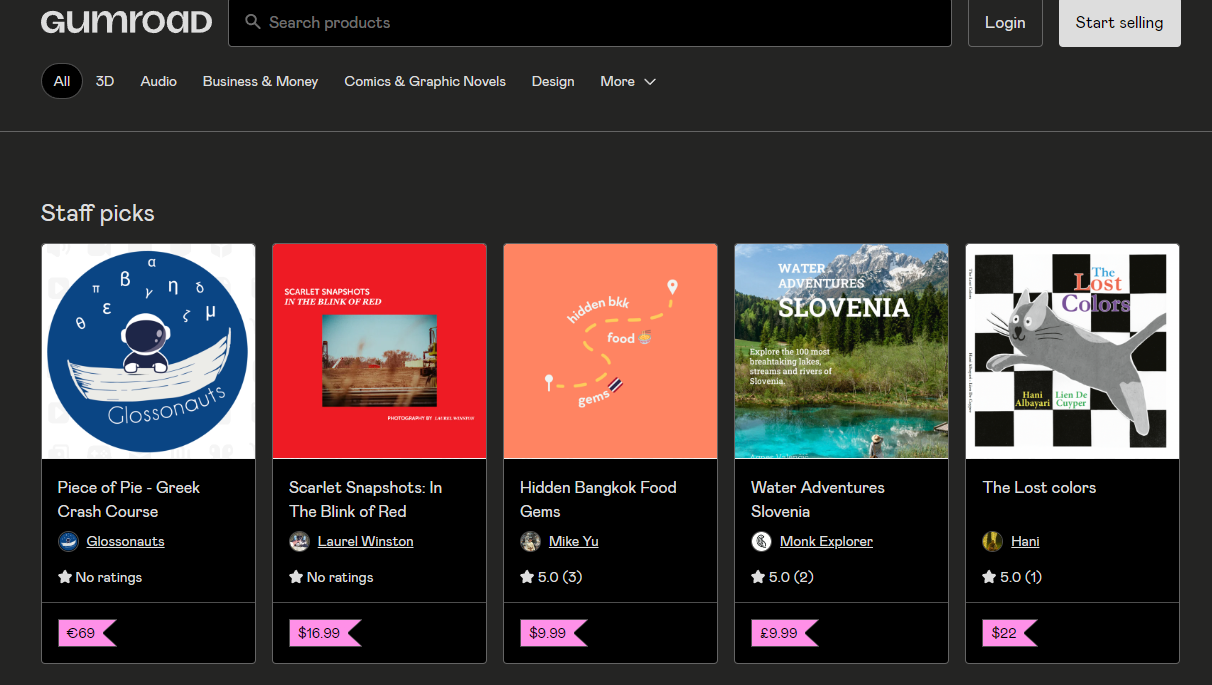
Task: Click the $22 price tag
Action: [x=1009, y=633]
